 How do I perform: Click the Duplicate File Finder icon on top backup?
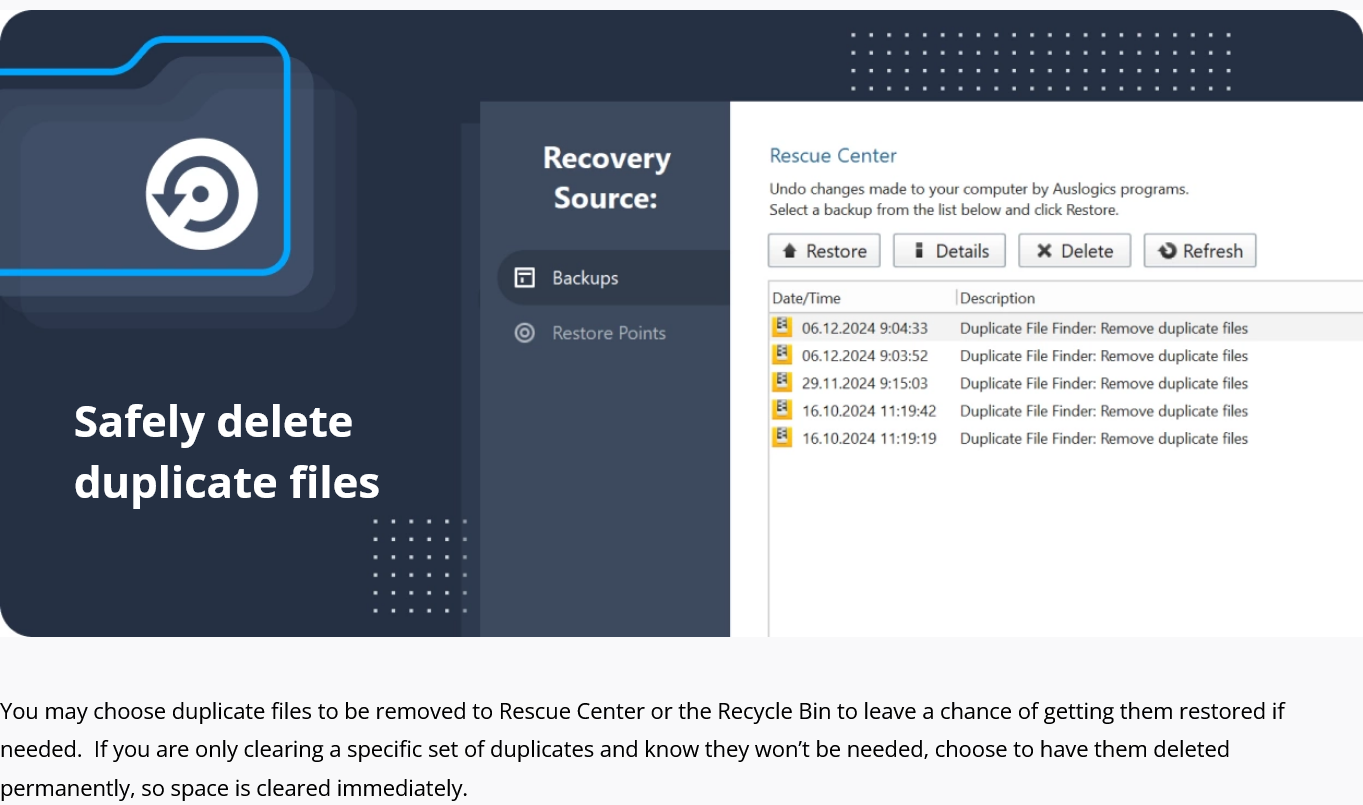click(782, 326)
